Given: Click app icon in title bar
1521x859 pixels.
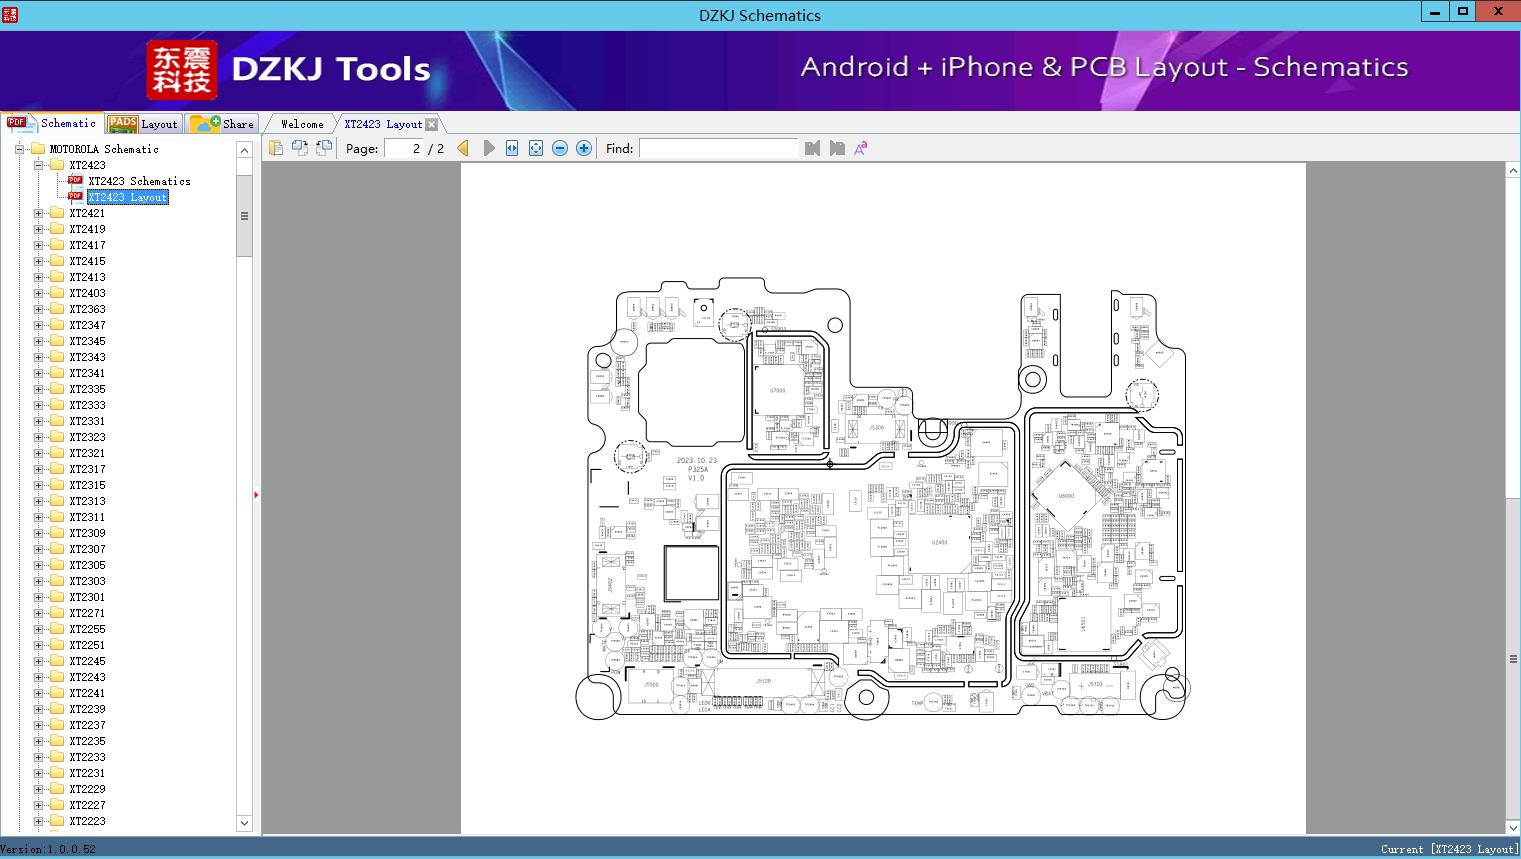Looking at the screenshot, I should pyautogui.click(x=10, y=14).
